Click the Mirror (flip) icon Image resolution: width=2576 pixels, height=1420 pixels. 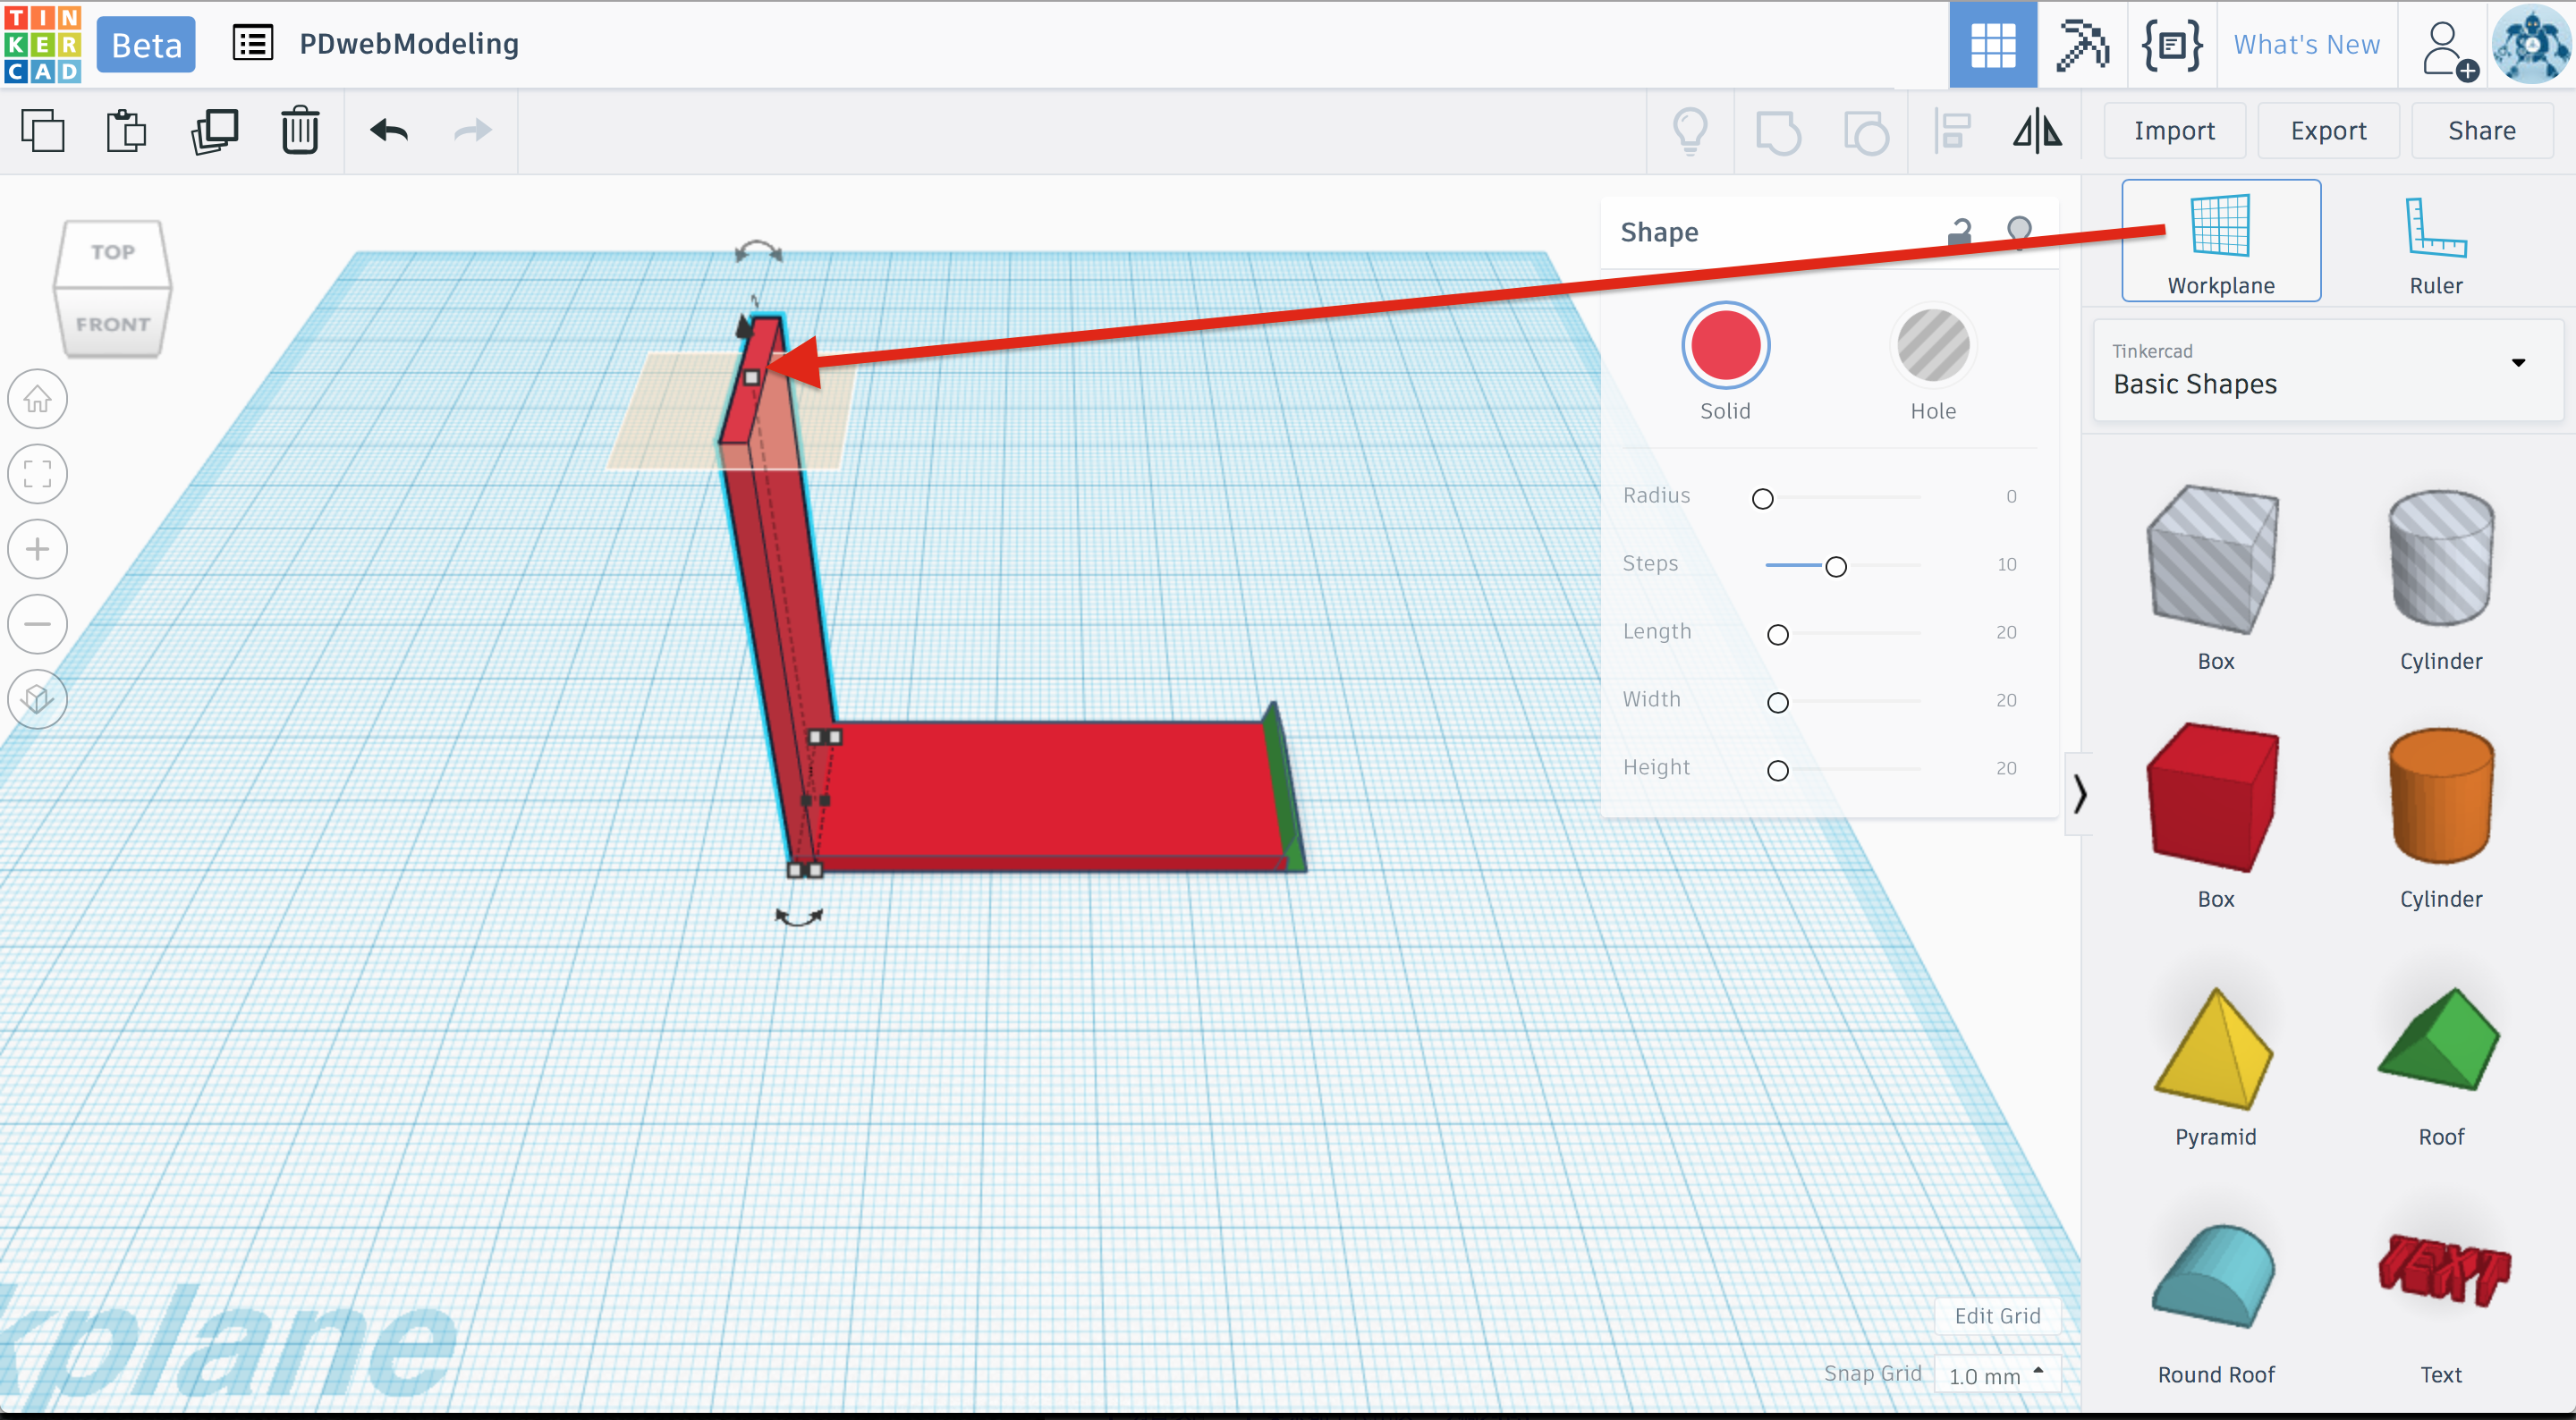click(2036, 131)
